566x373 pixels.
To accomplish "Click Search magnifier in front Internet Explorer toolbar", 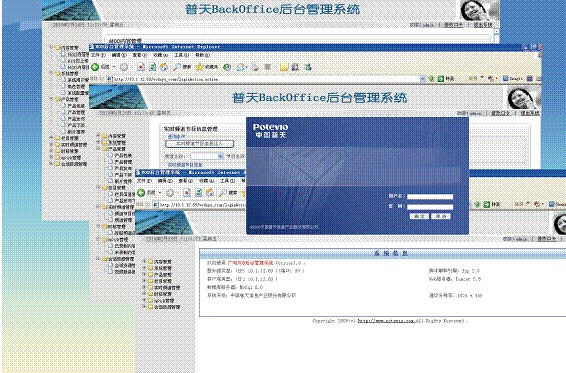I will [223, 193].
